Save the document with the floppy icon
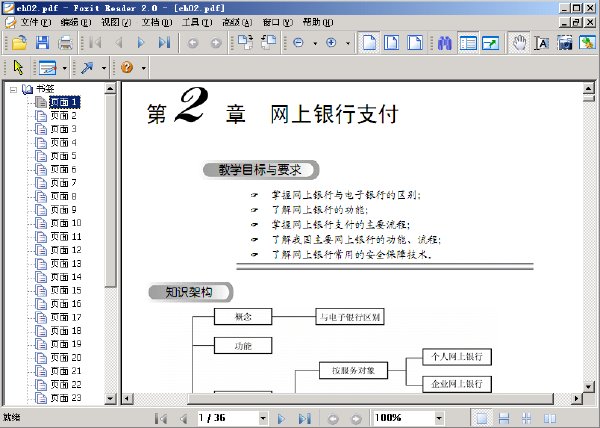Viewport: 600px width, 428px height. coord(42,42)
